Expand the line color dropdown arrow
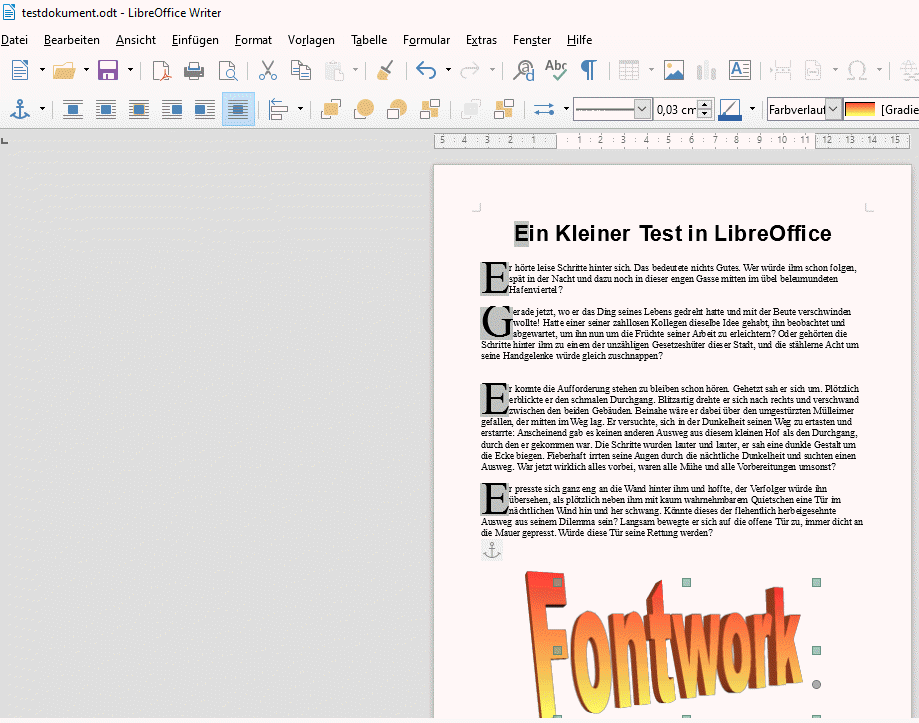Screen dimensions: 919x723 click(752, 110)
